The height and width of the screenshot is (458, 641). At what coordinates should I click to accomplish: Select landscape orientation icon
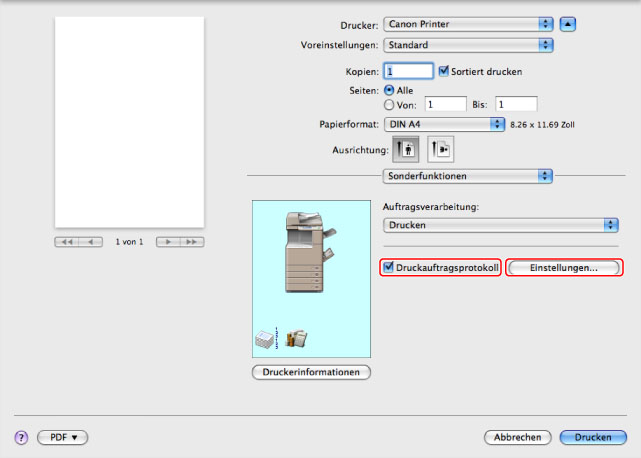pos(441,149)
